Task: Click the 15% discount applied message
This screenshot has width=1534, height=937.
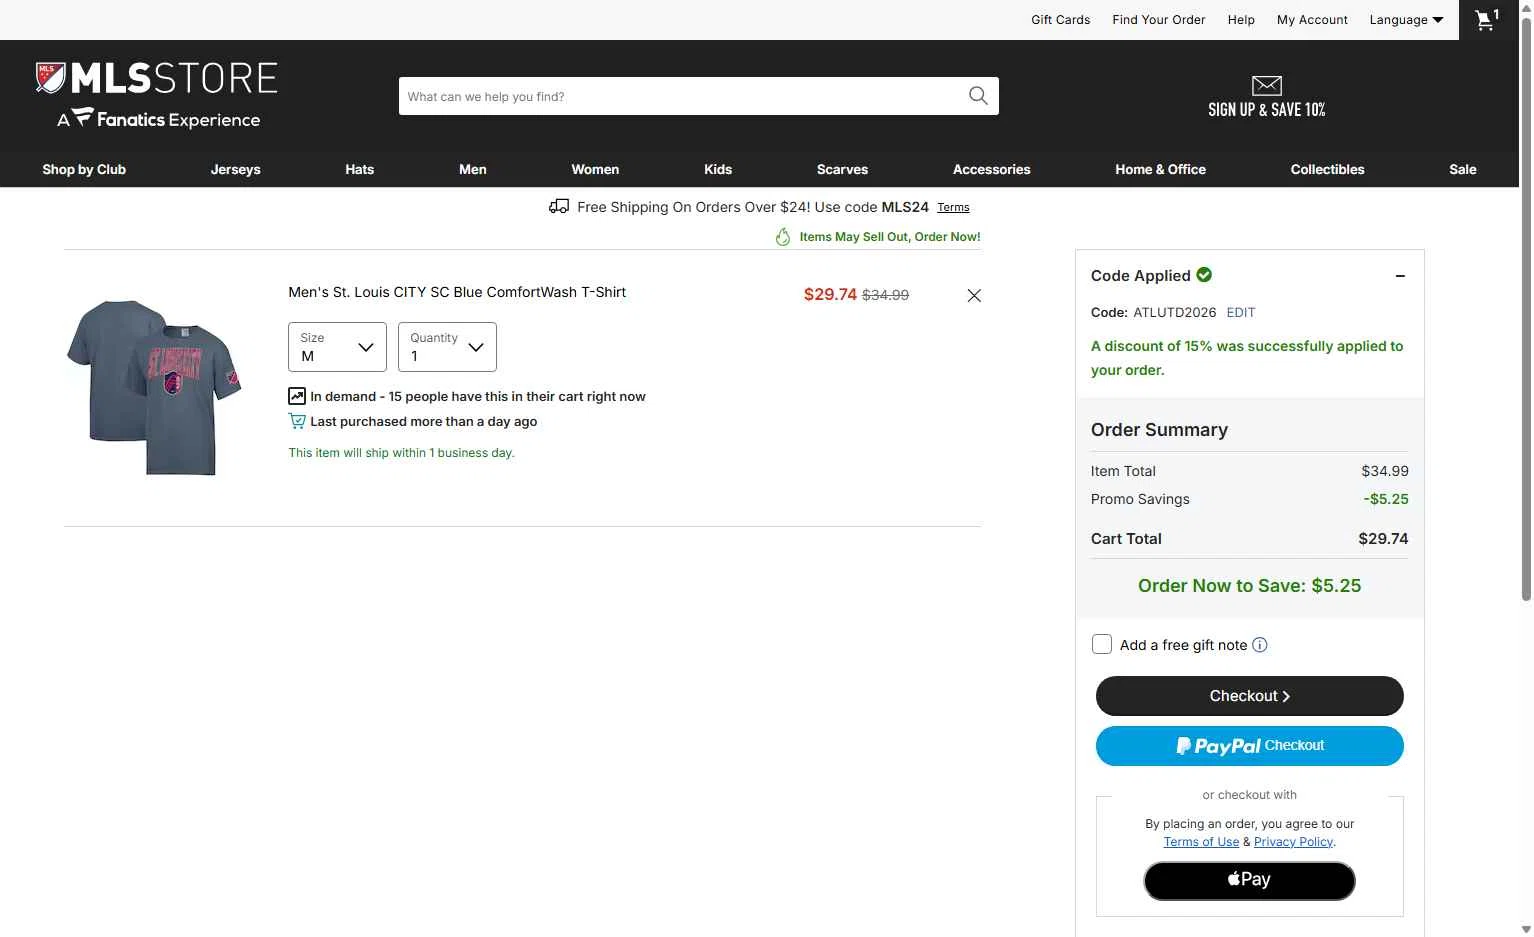Action: point(1247,358)
